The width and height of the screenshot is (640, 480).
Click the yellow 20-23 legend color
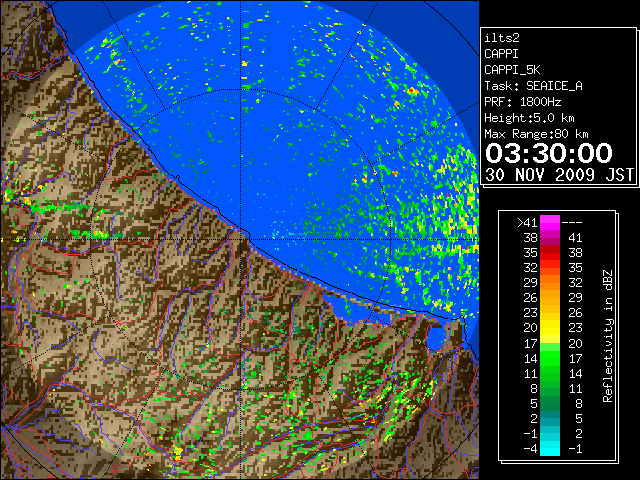coord(550,328)
